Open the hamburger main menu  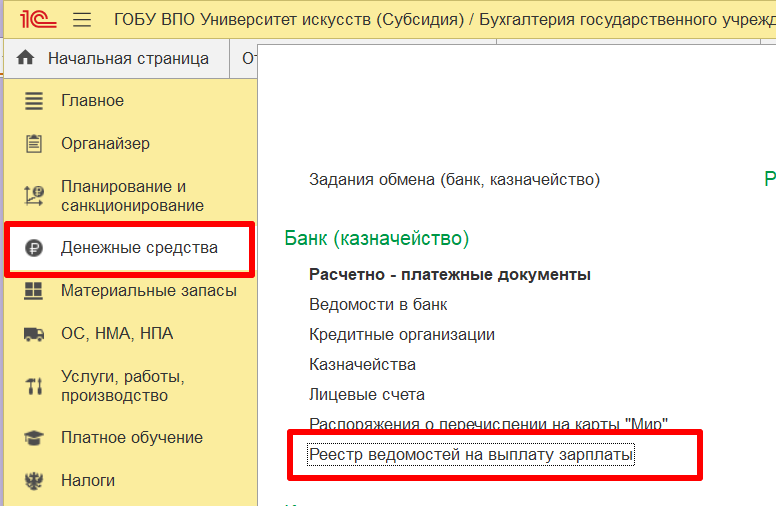(x=83, y=19)
